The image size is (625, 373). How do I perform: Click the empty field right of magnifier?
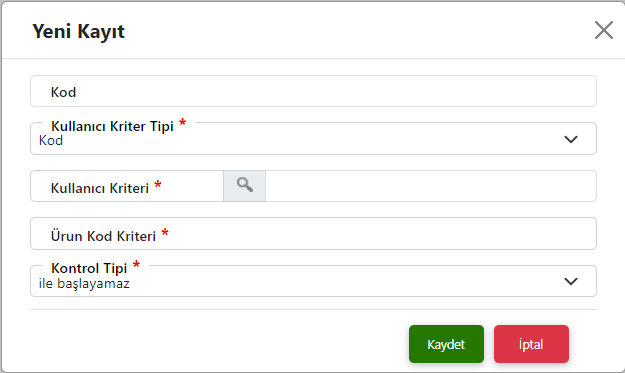[431, 186]
